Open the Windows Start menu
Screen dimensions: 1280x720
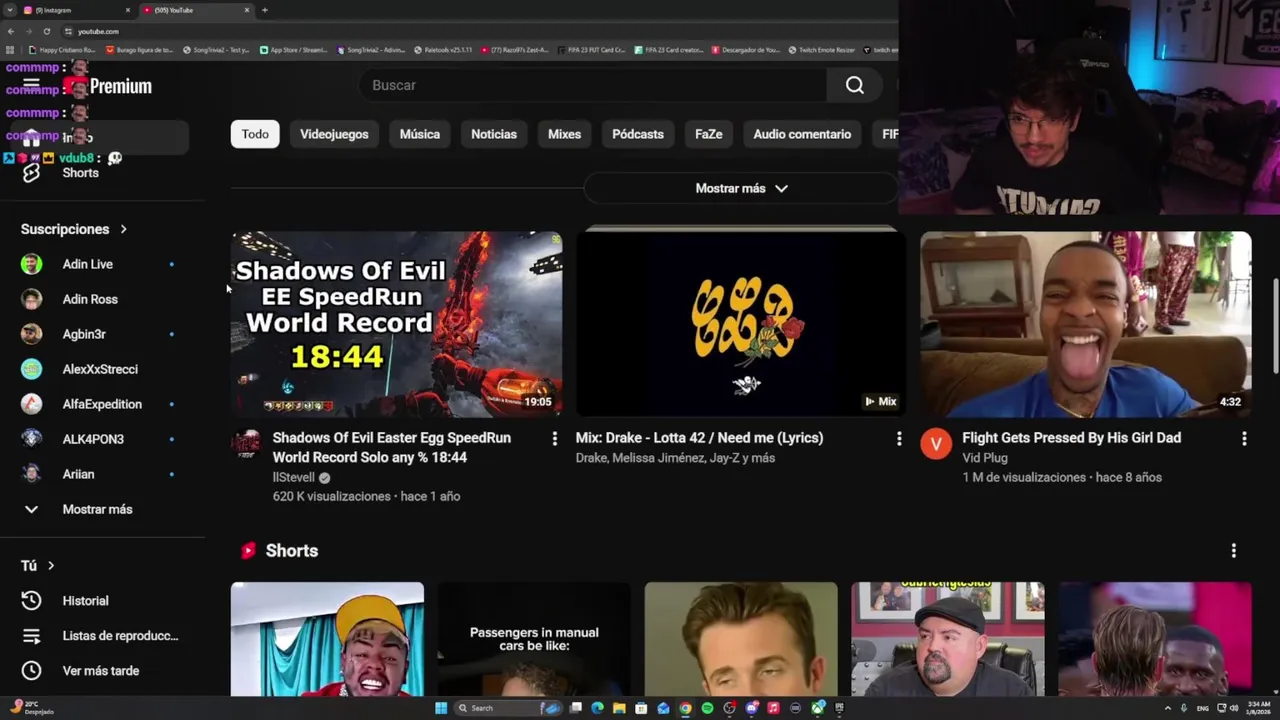(441, 708)
